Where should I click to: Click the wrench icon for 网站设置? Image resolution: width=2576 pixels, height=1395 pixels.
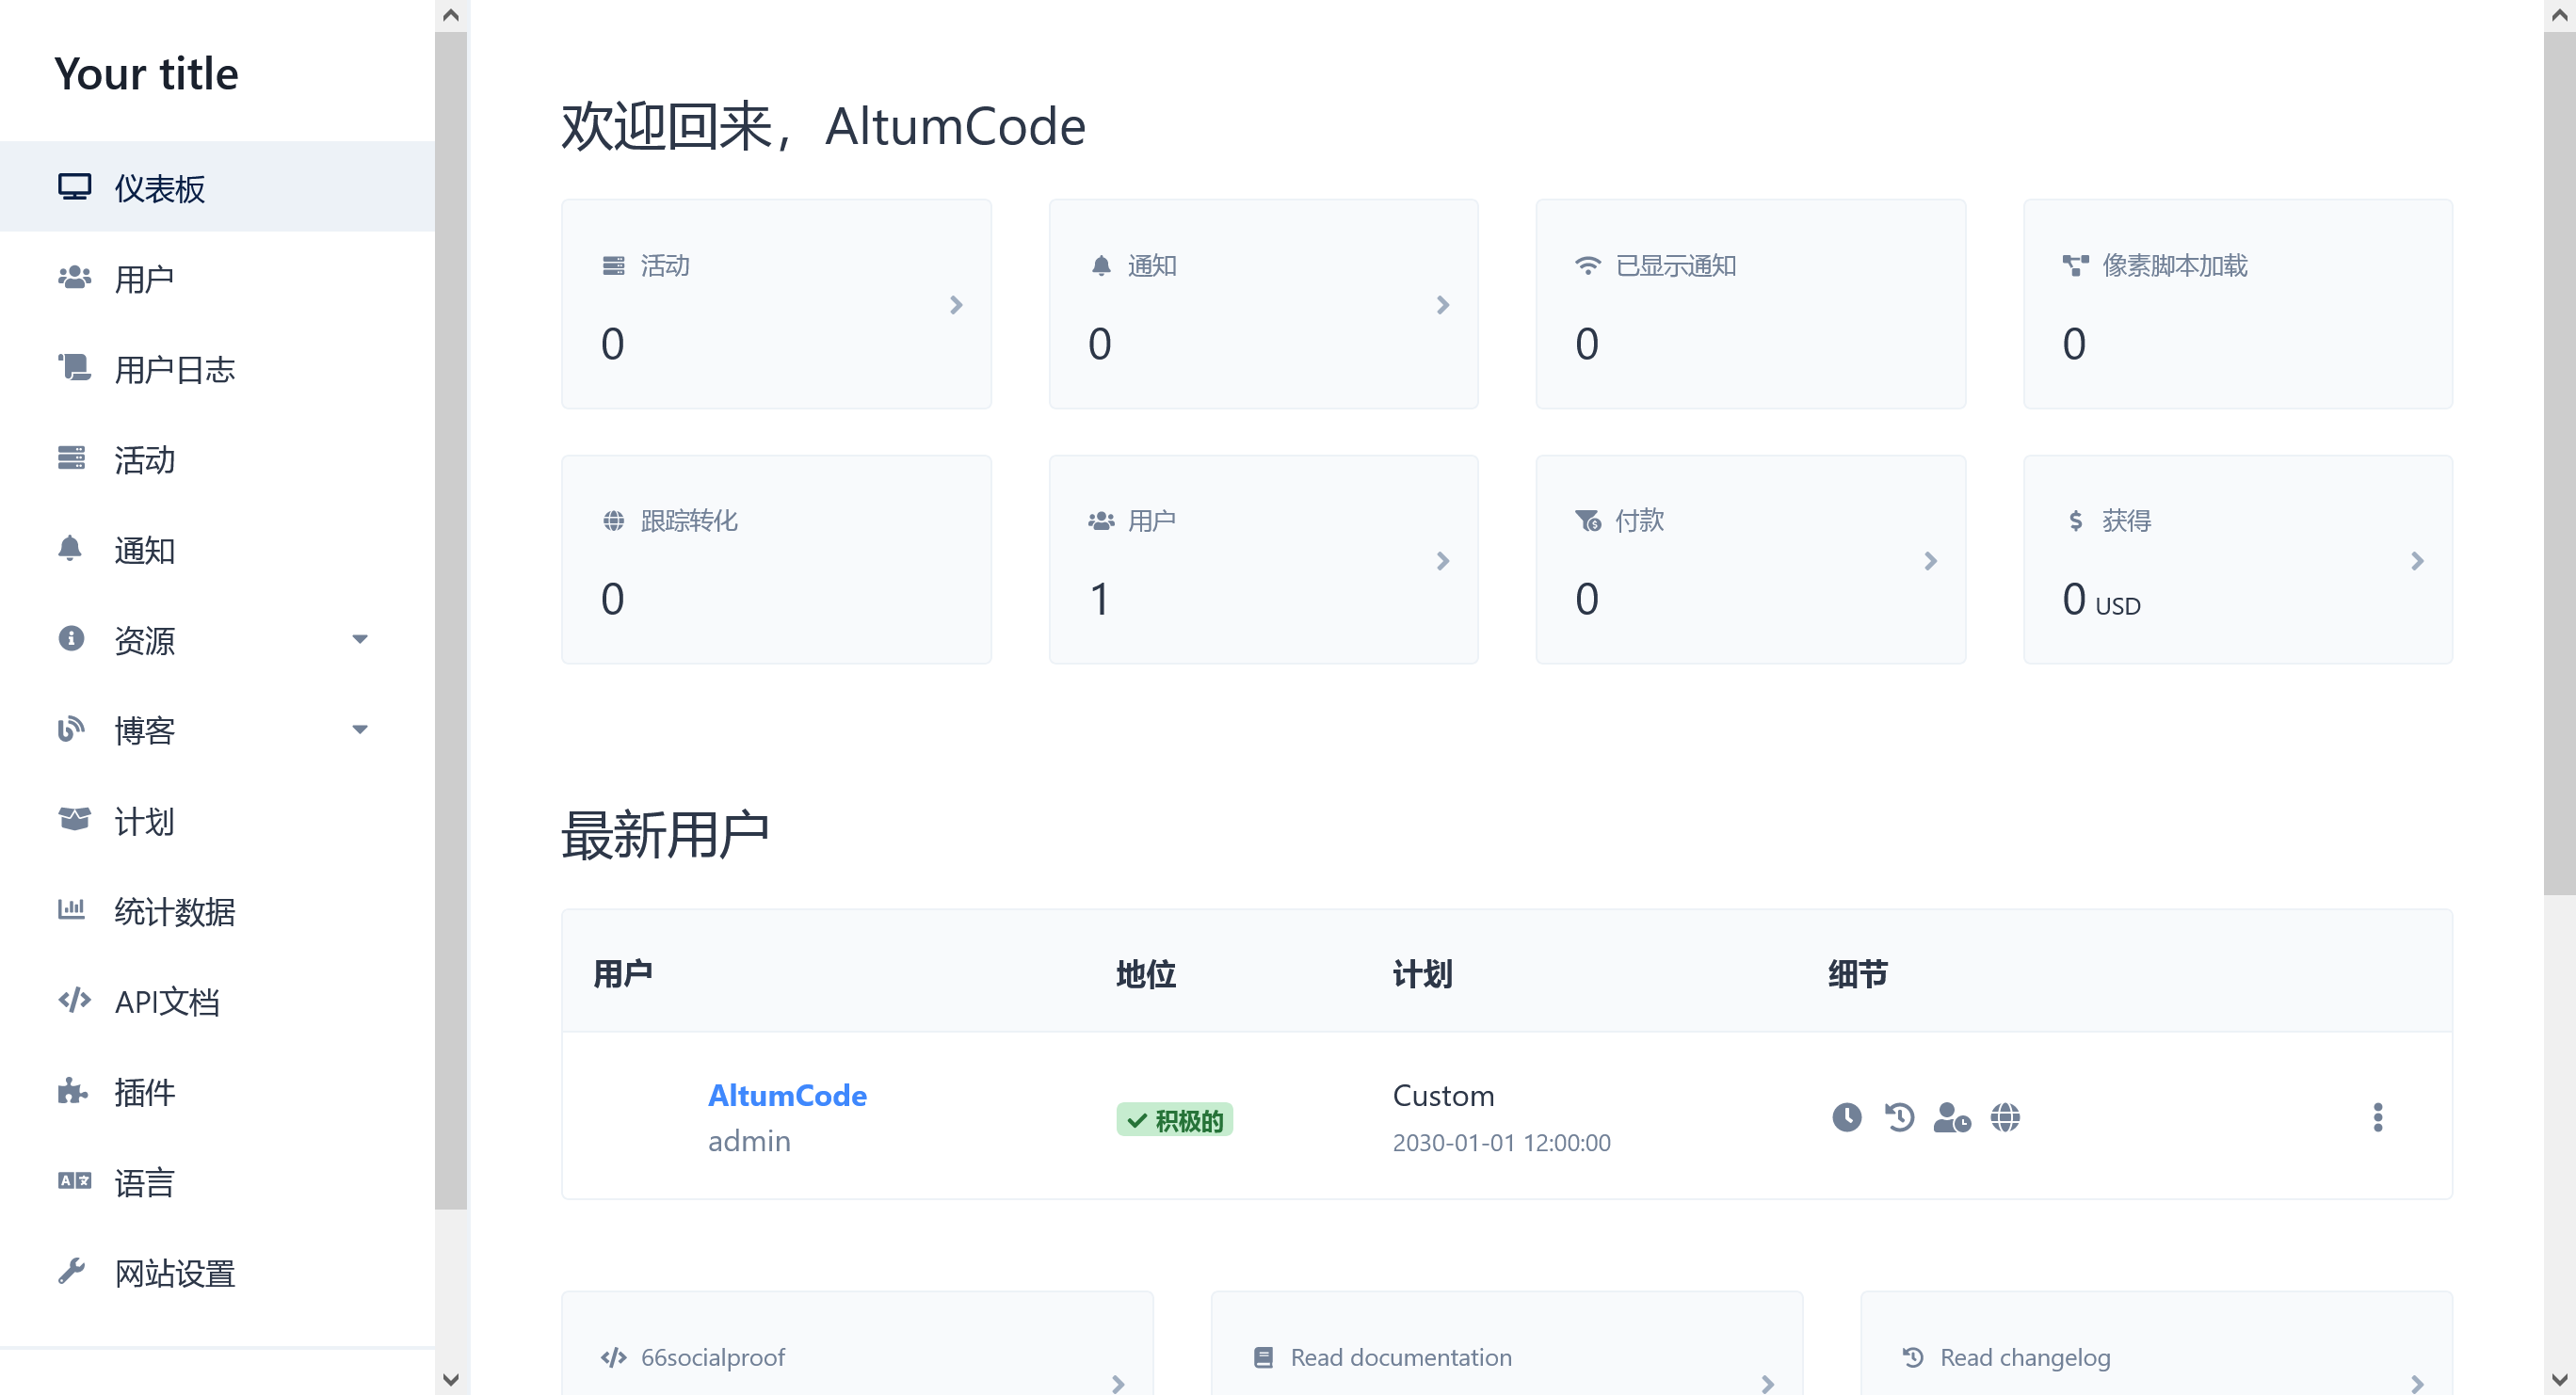[x=71, y=1272]
